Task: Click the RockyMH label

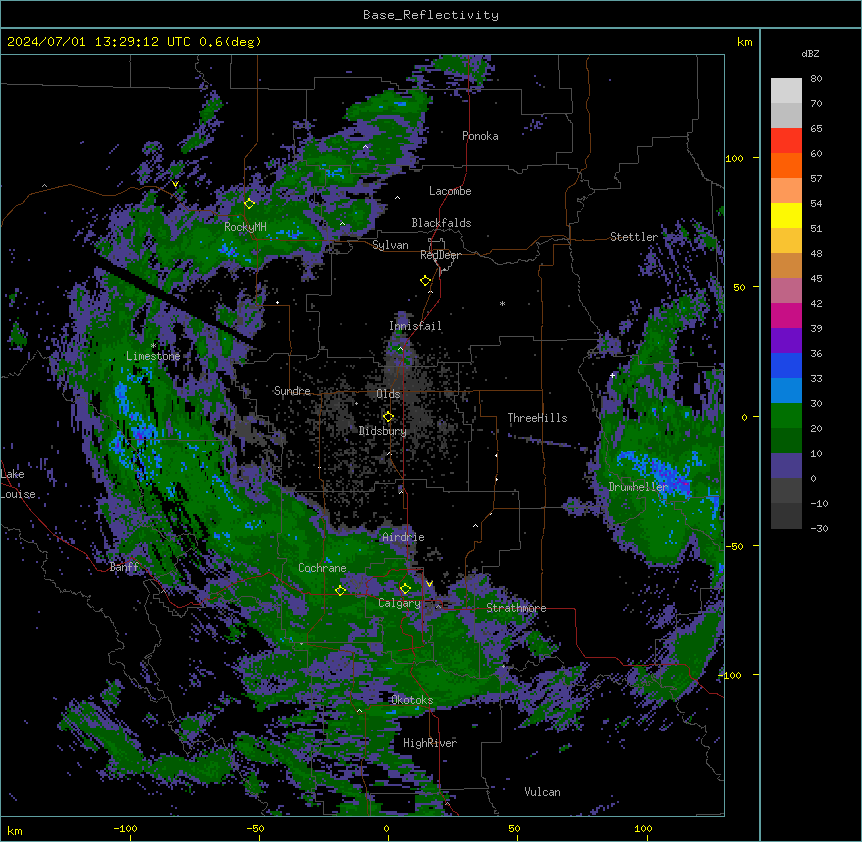Action: click(x=245, y=227)
